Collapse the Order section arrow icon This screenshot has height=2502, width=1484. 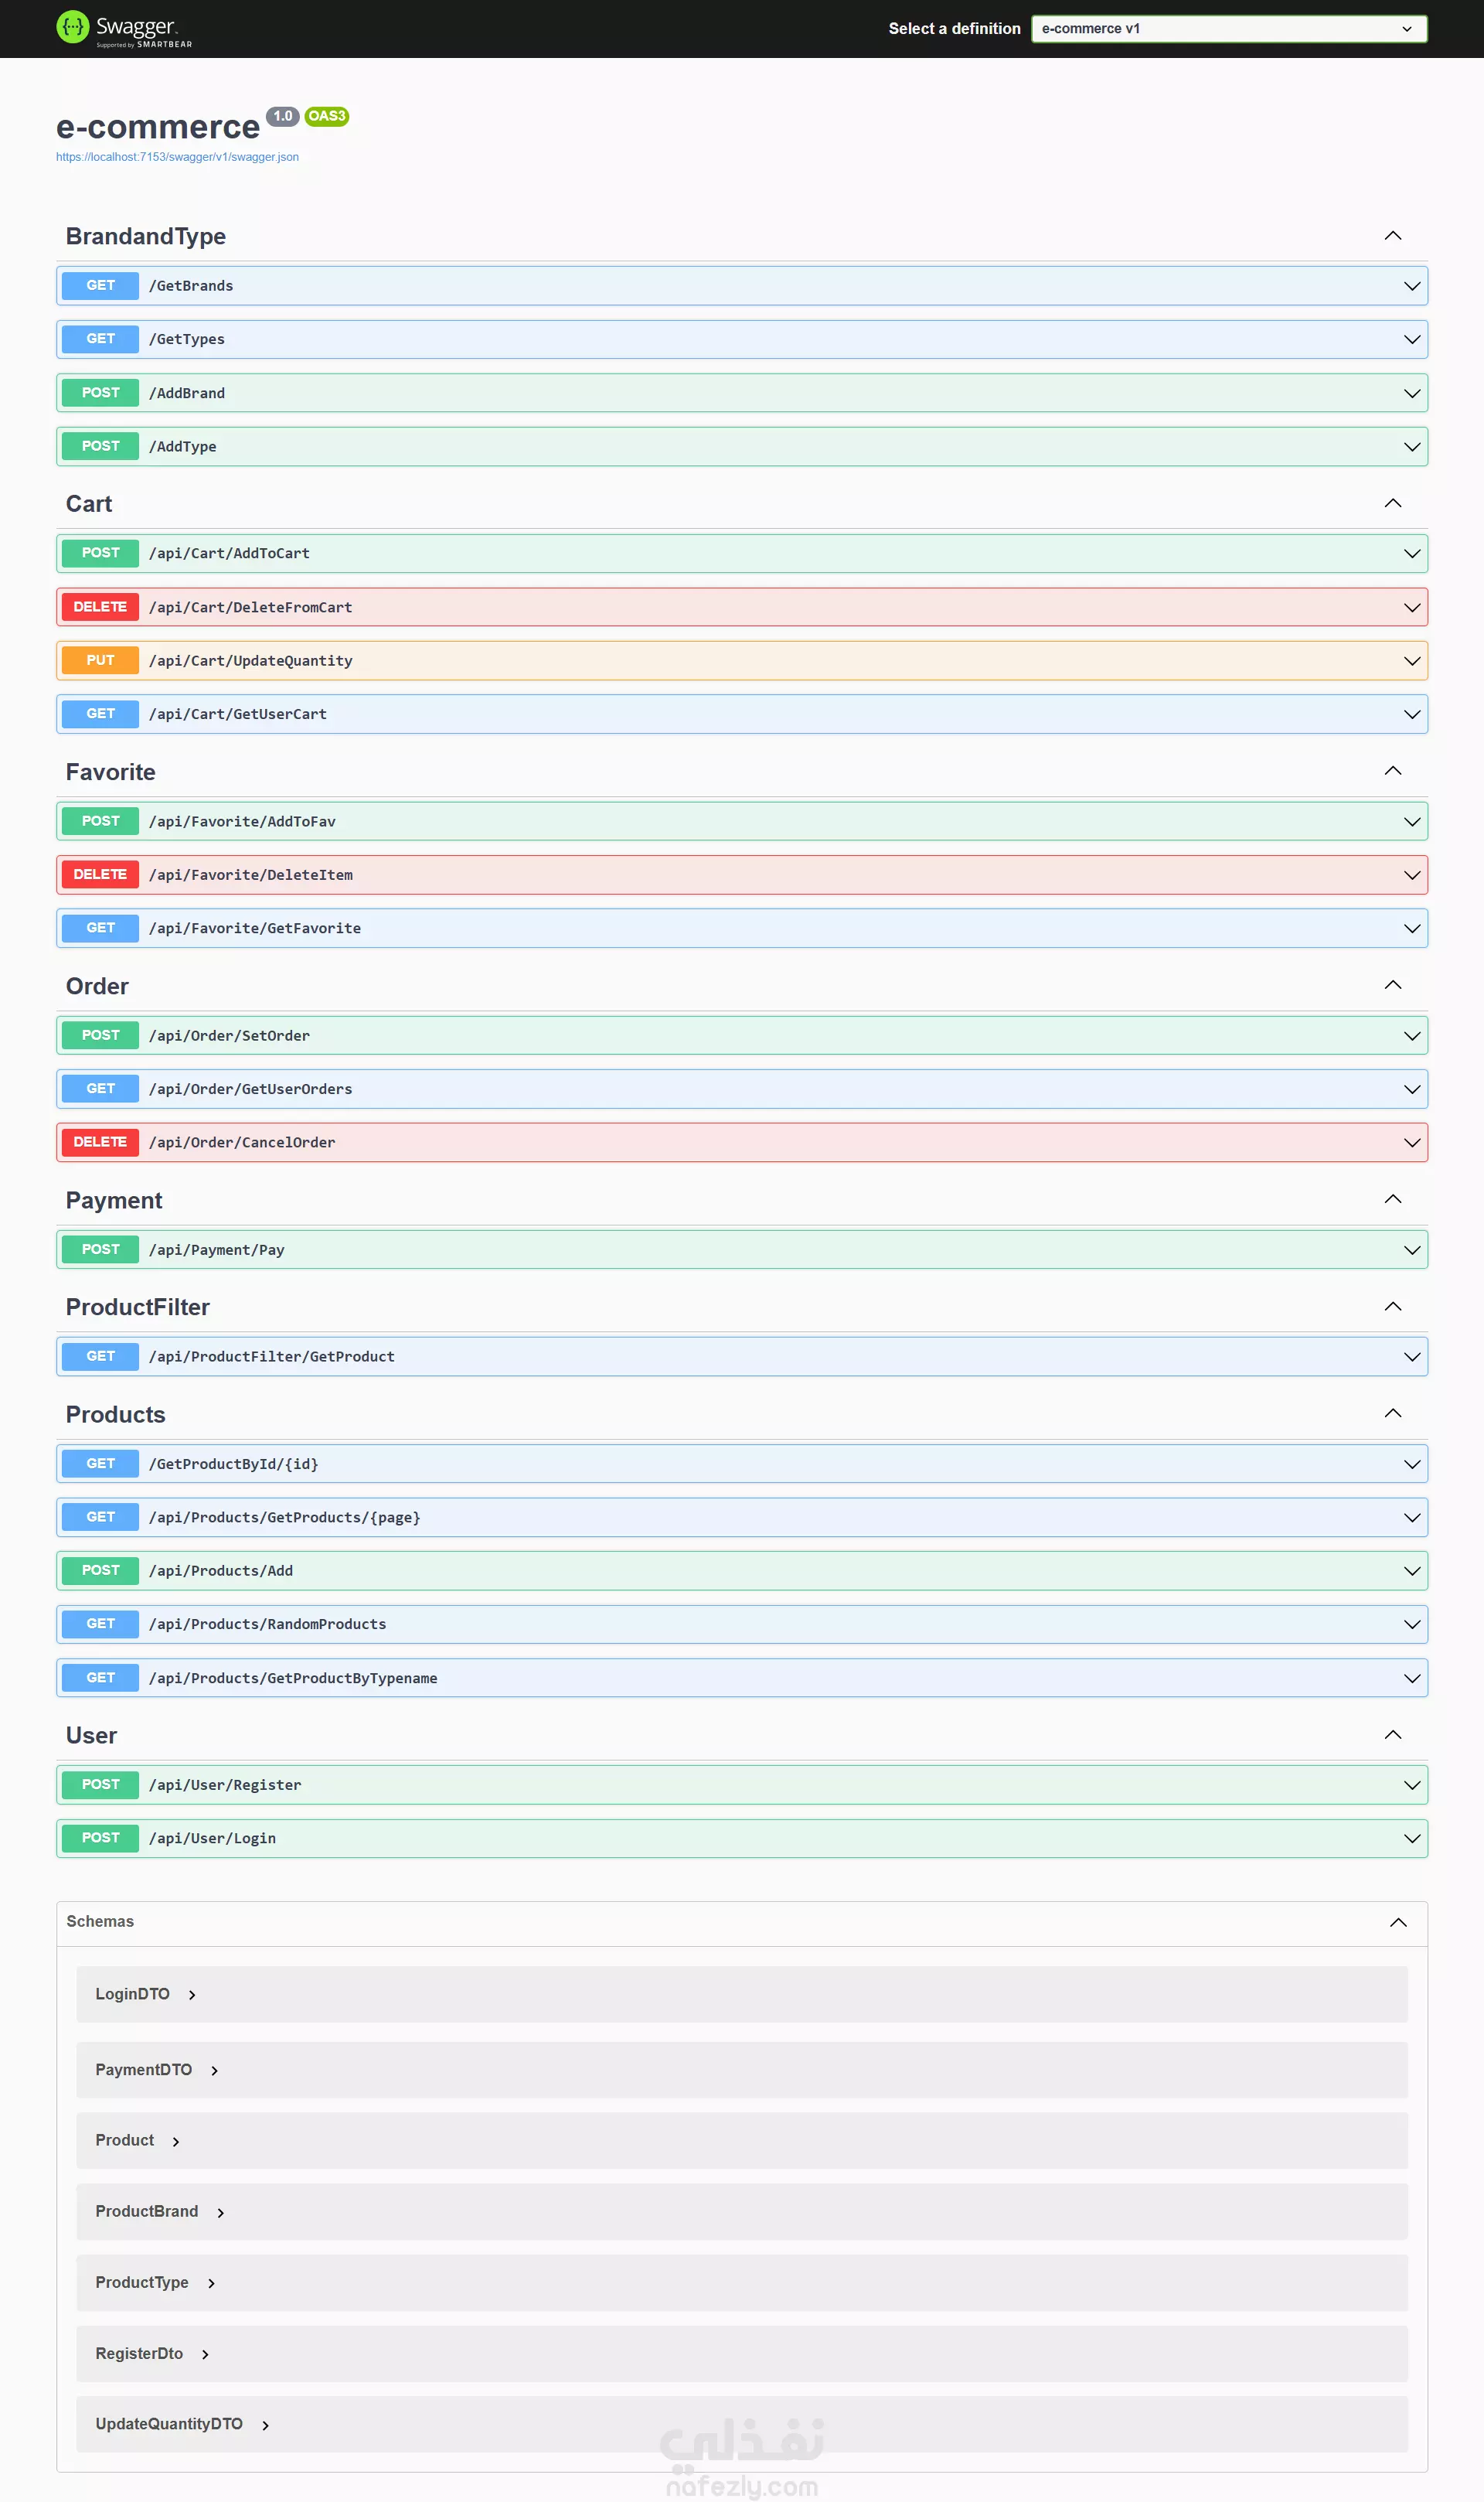1392,985
